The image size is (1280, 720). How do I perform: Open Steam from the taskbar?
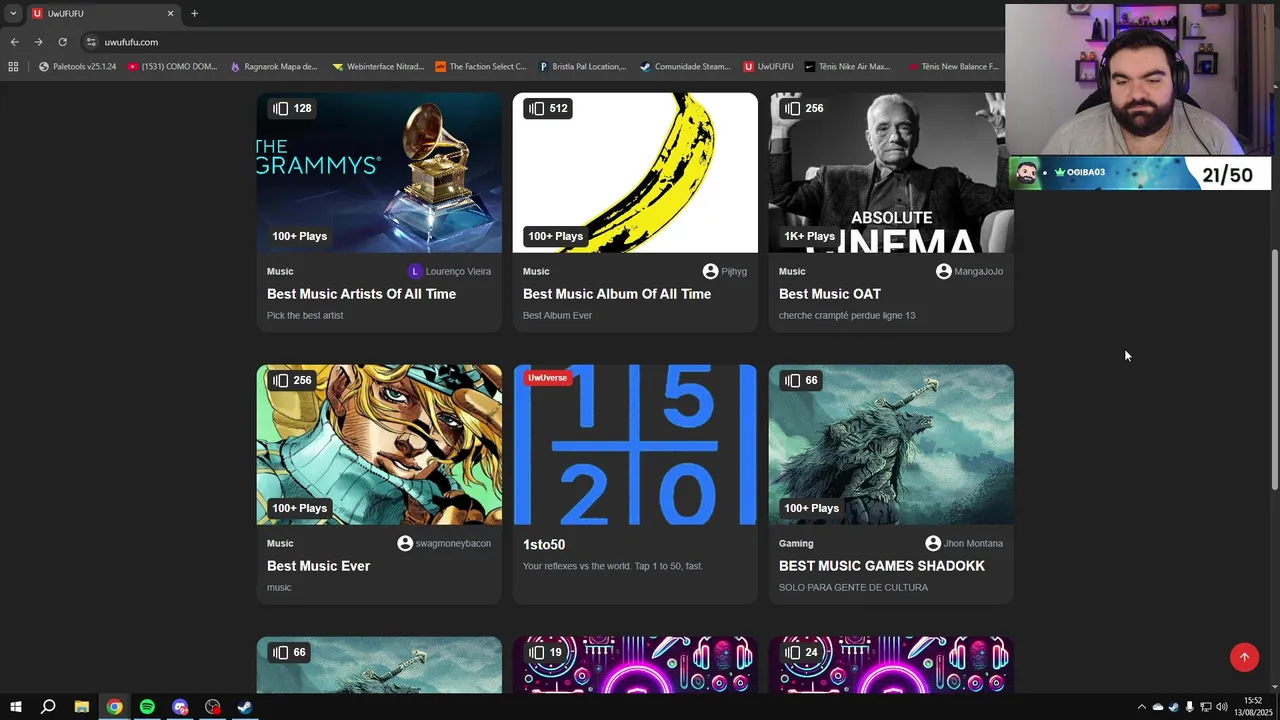pos(245,707)
